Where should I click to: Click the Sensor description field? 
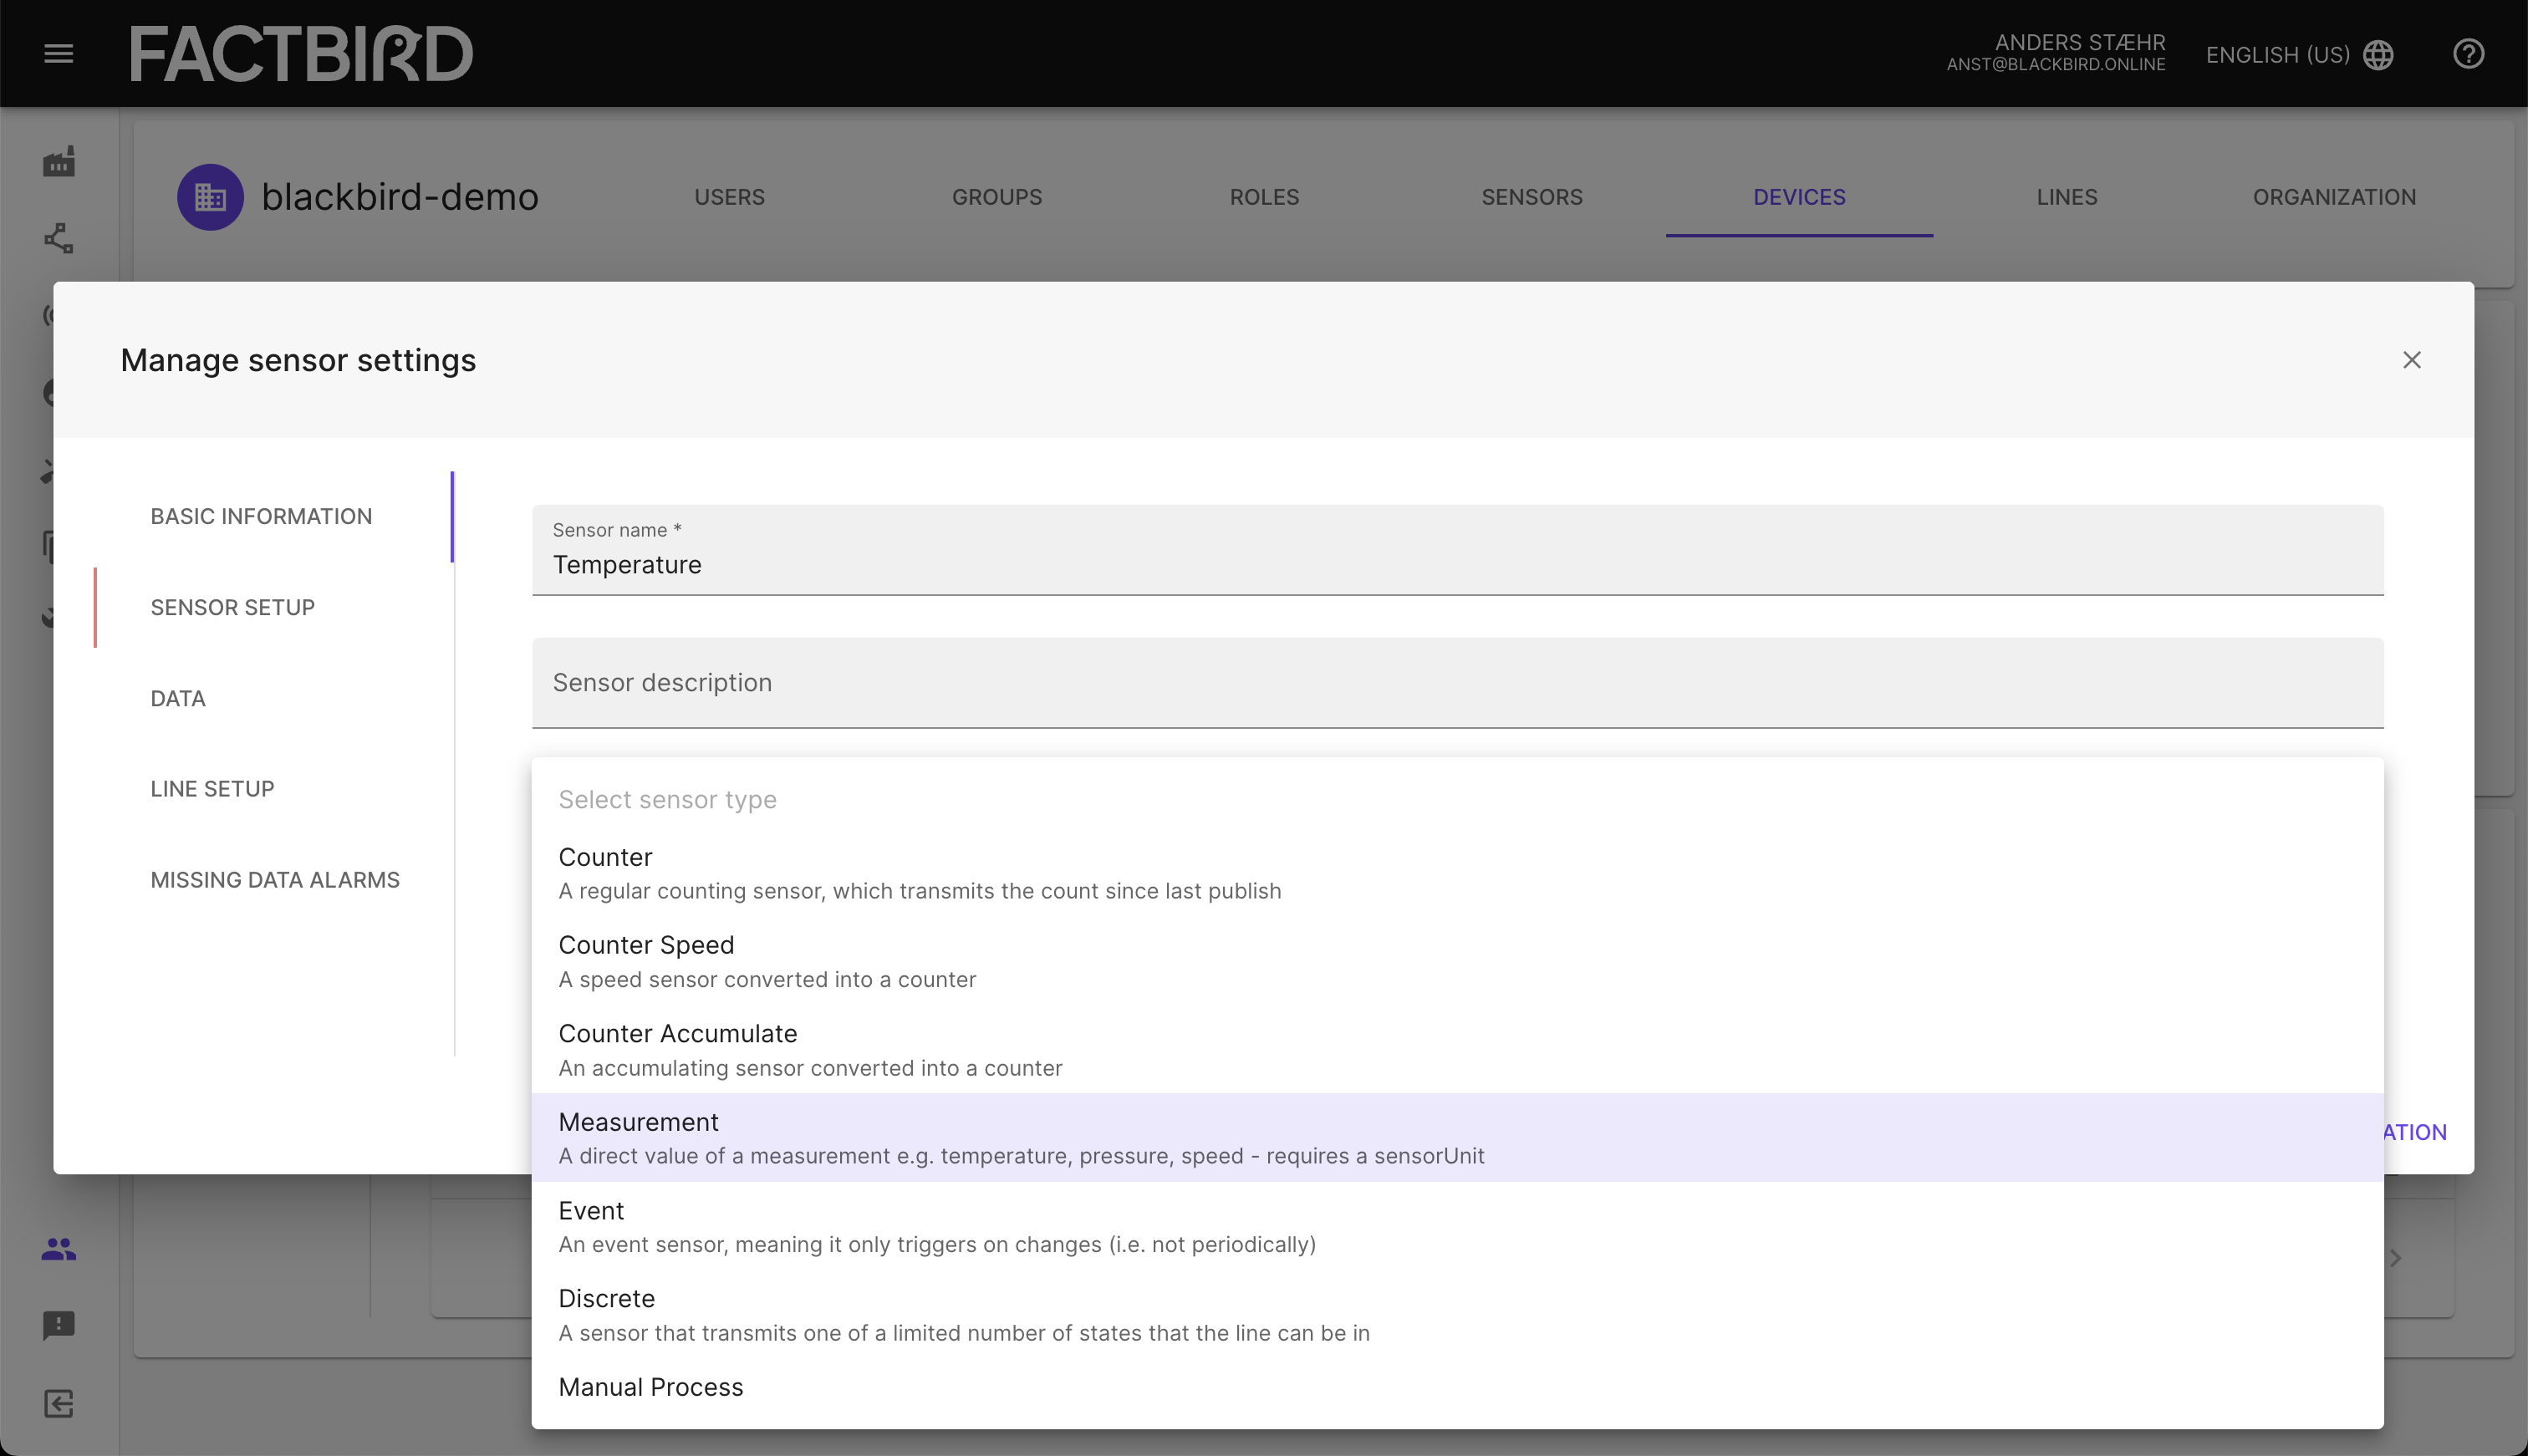pos(1457,683)
